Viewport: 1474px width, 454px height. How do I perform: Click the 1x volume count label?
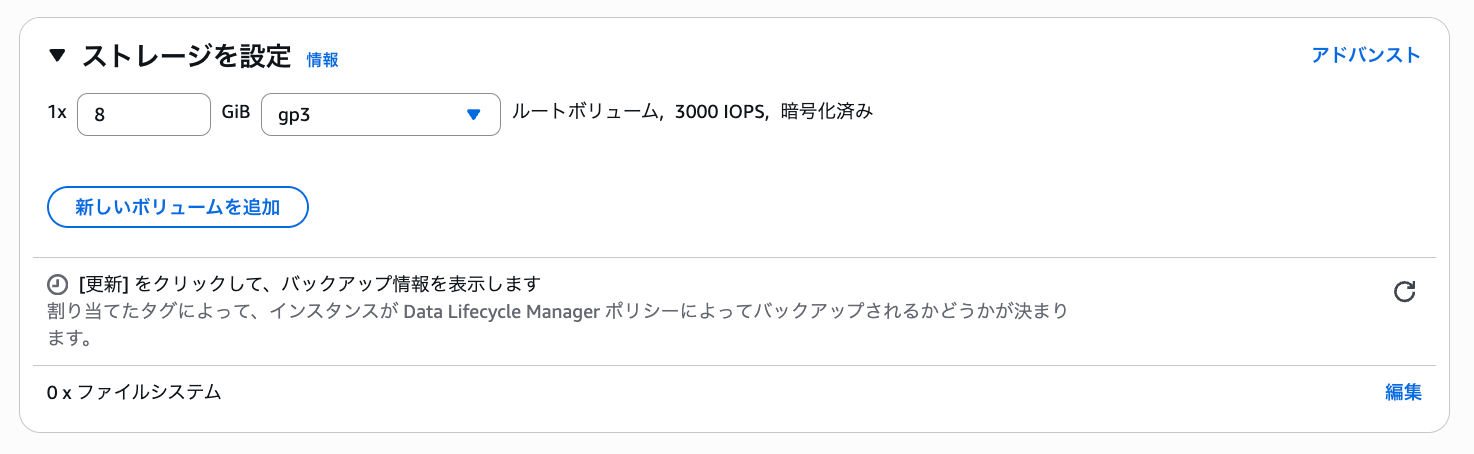click(x=57, y=113)
